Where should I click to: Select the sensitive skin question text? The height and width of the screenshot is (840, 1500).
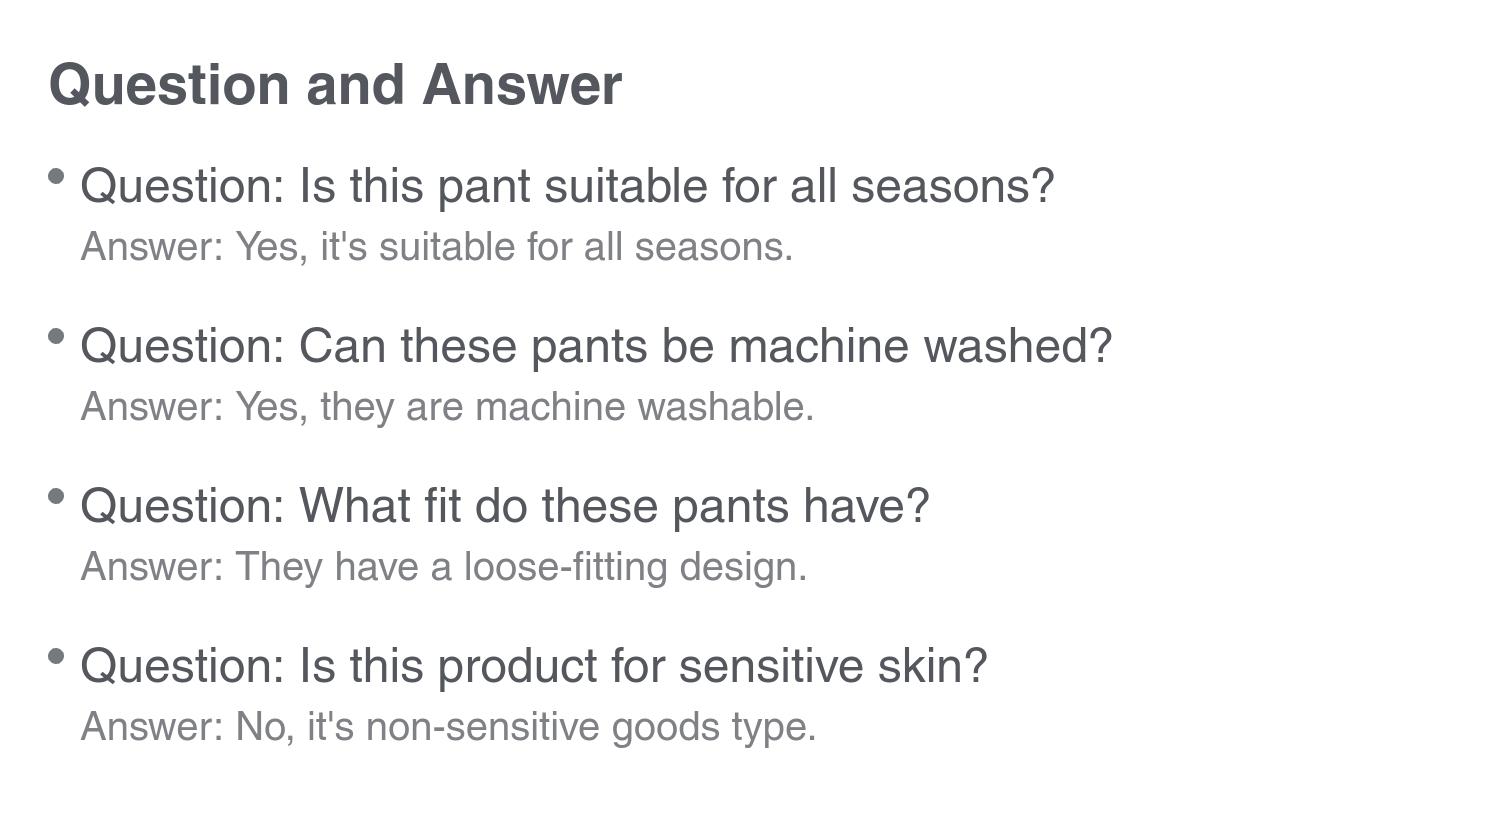coord(533,666)
